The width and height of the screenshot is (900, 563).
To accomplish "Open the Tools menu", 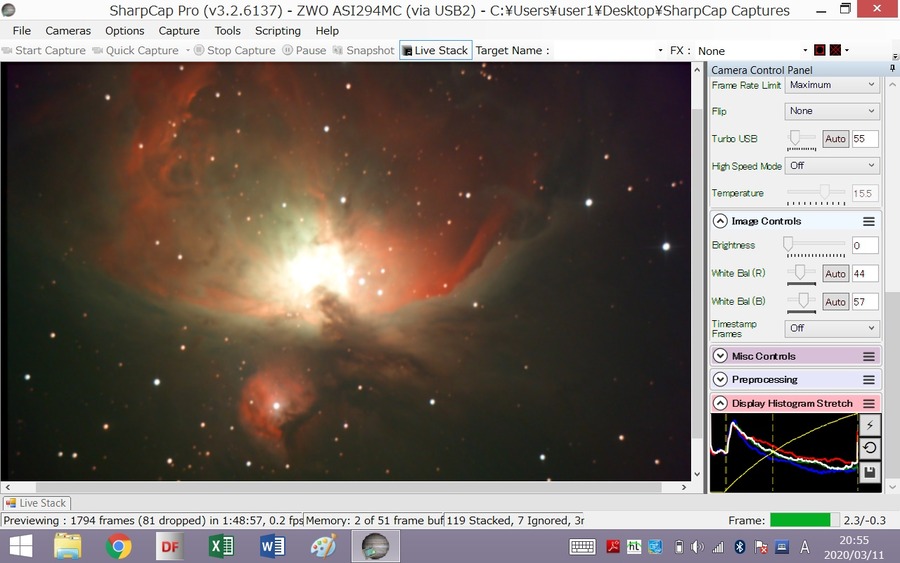I will 227,31.
